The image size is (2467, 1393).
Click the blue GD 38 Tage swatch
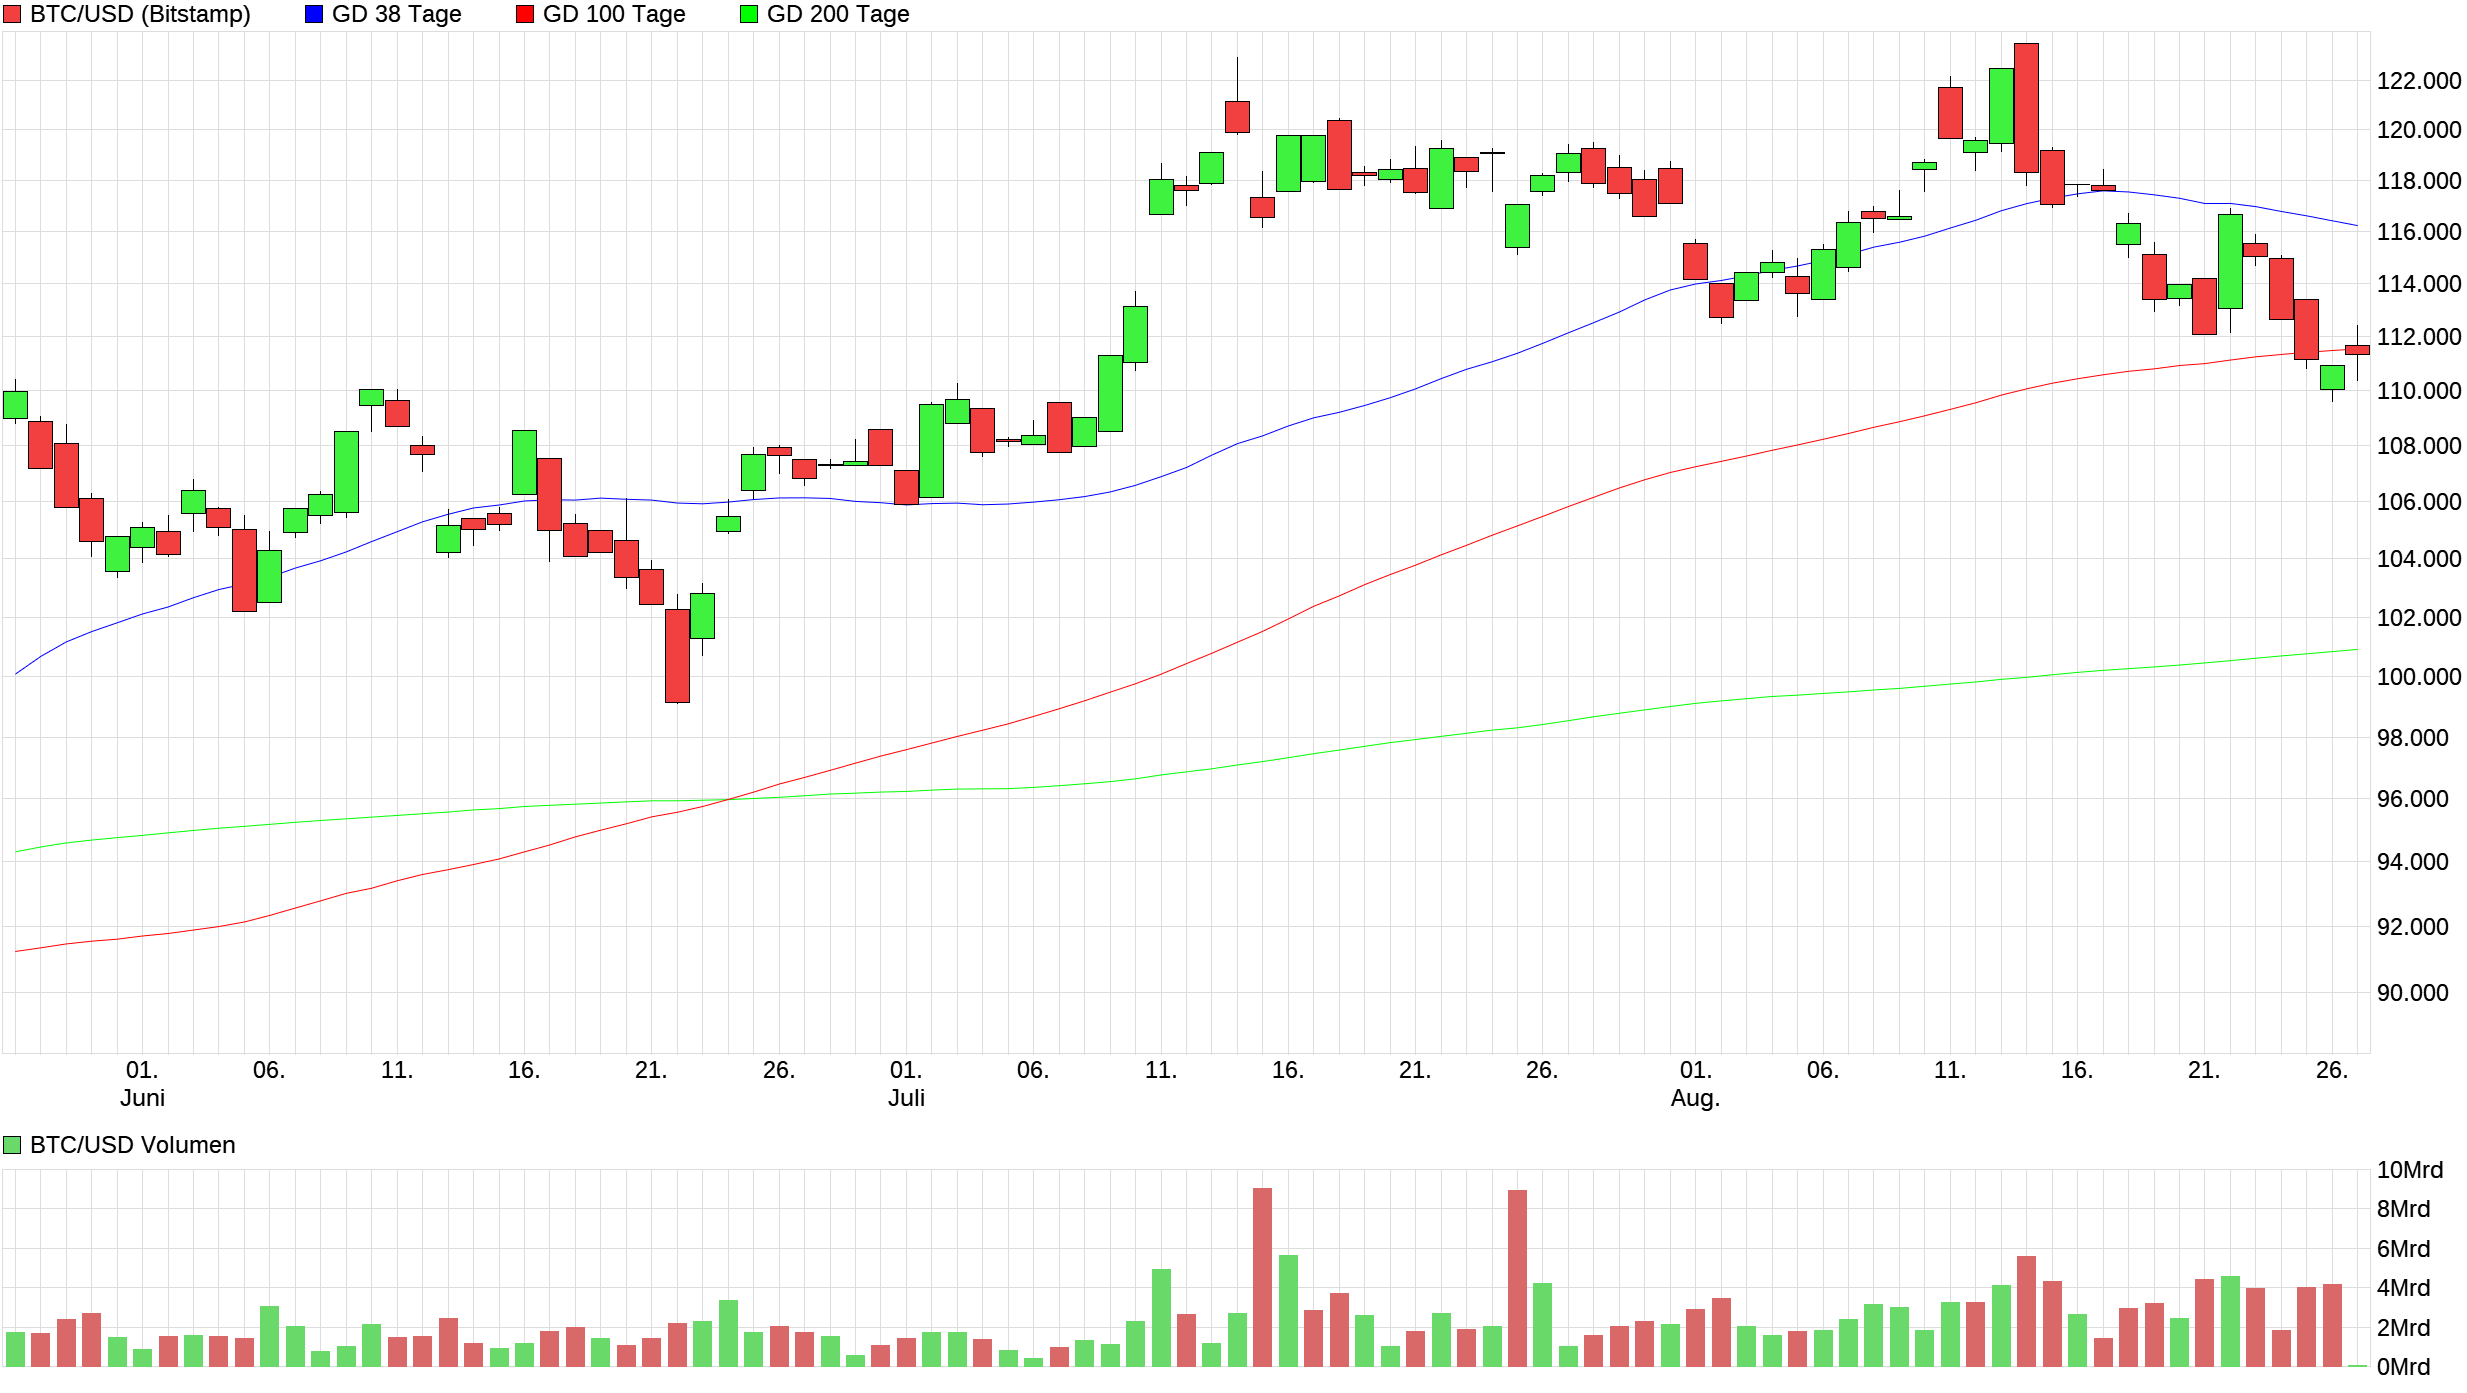(x=314, y=14)
